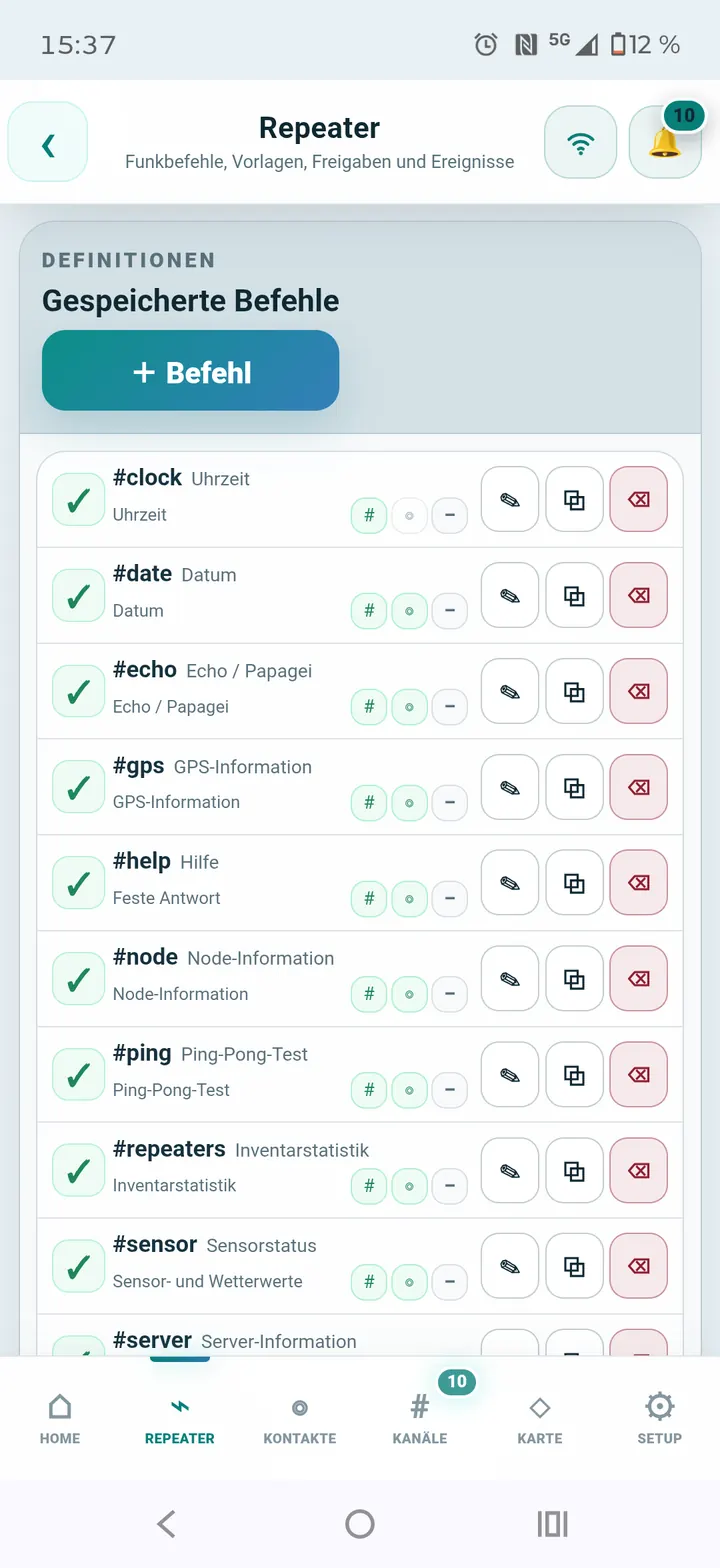This screenshot has height=1568, width=720.
Task: Toggle the minus flag on #ping row
Action: point(449,1090)
